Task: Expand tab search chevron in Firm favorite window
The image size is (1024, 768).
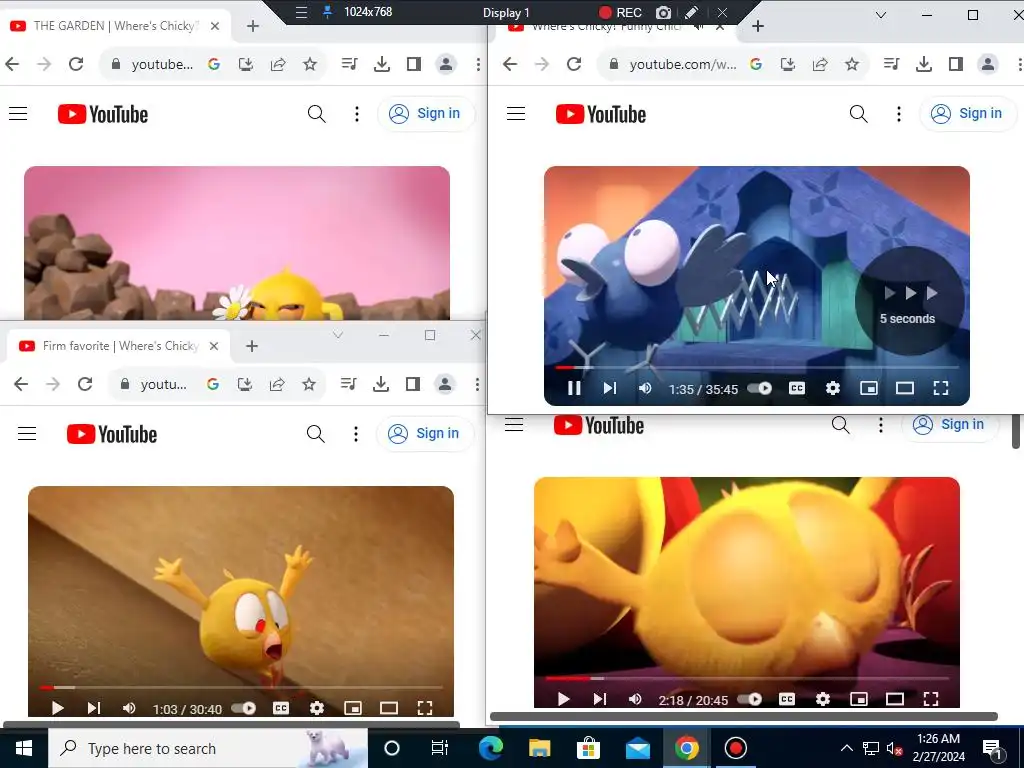Action: [338, 335]
